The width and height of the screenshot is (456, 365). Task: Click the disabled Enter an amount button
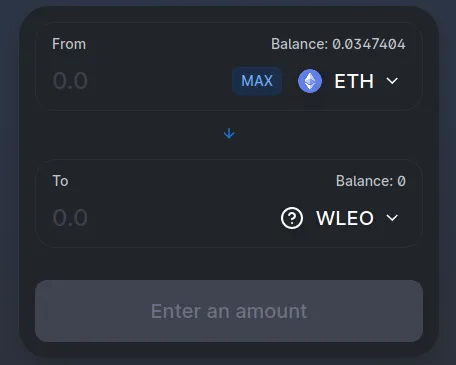tap(229, 311)
